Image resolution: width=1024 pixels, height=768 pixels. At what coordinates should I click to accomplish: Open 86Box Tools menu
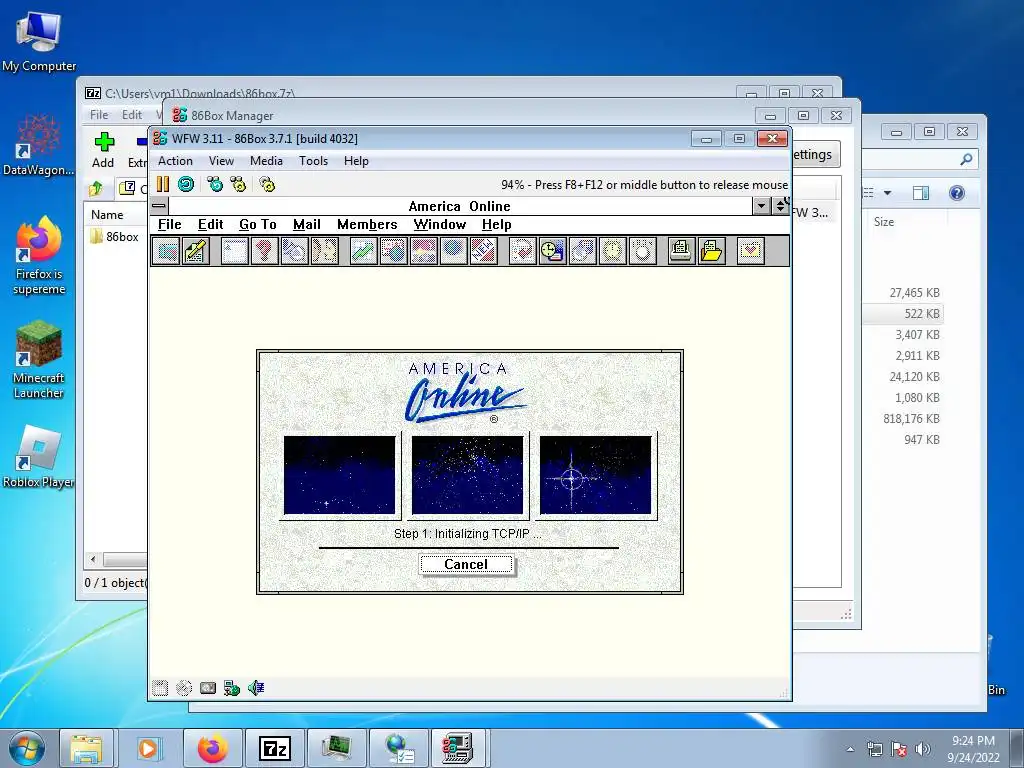tap(313, 161)
